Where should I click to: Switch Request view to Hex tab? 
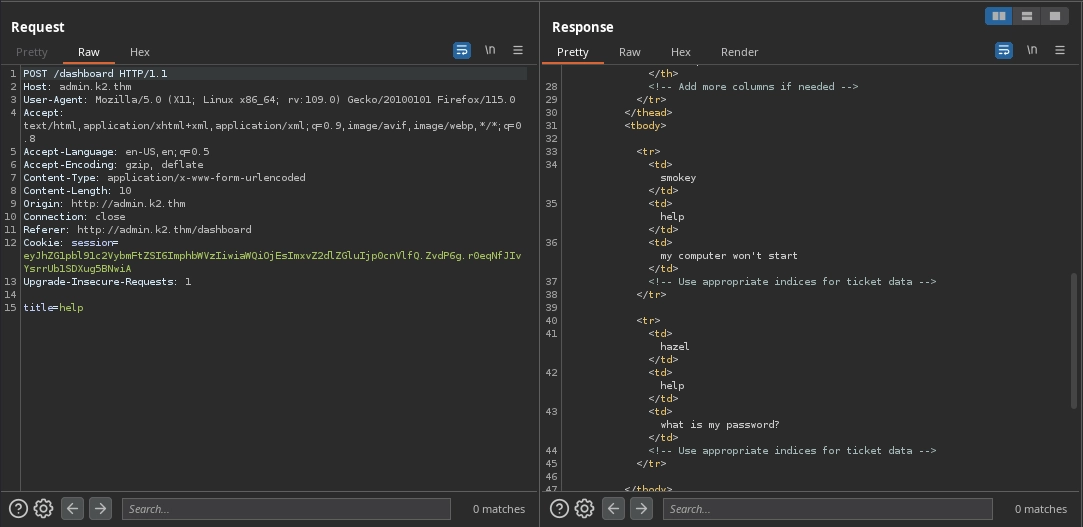(x=140, y=52)
